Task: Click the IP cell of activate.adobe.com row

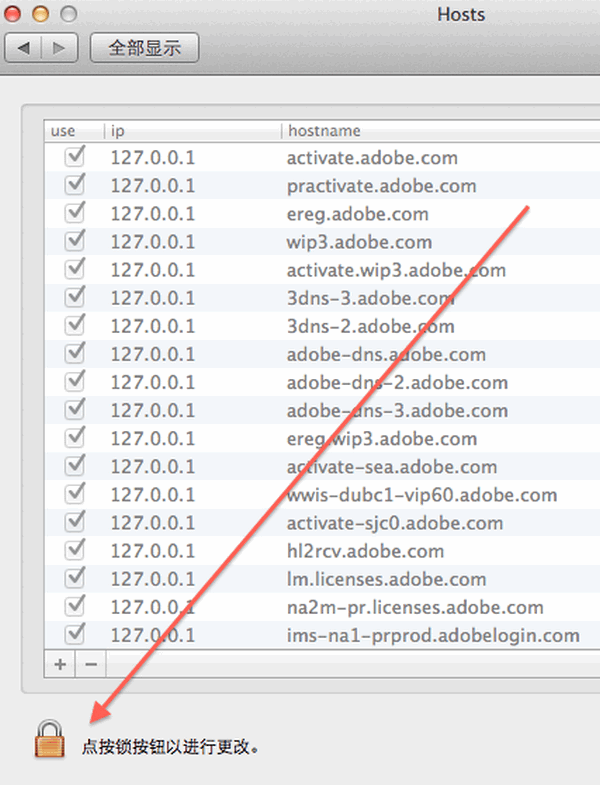Action: [x=152, y=158]
